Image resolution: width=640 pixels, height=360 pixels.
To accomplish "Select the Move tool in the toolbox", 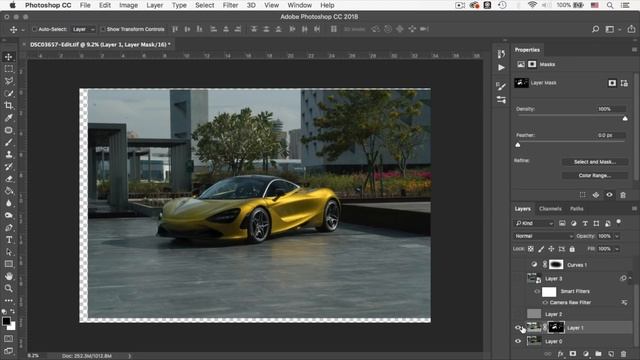I will point(9,57).
